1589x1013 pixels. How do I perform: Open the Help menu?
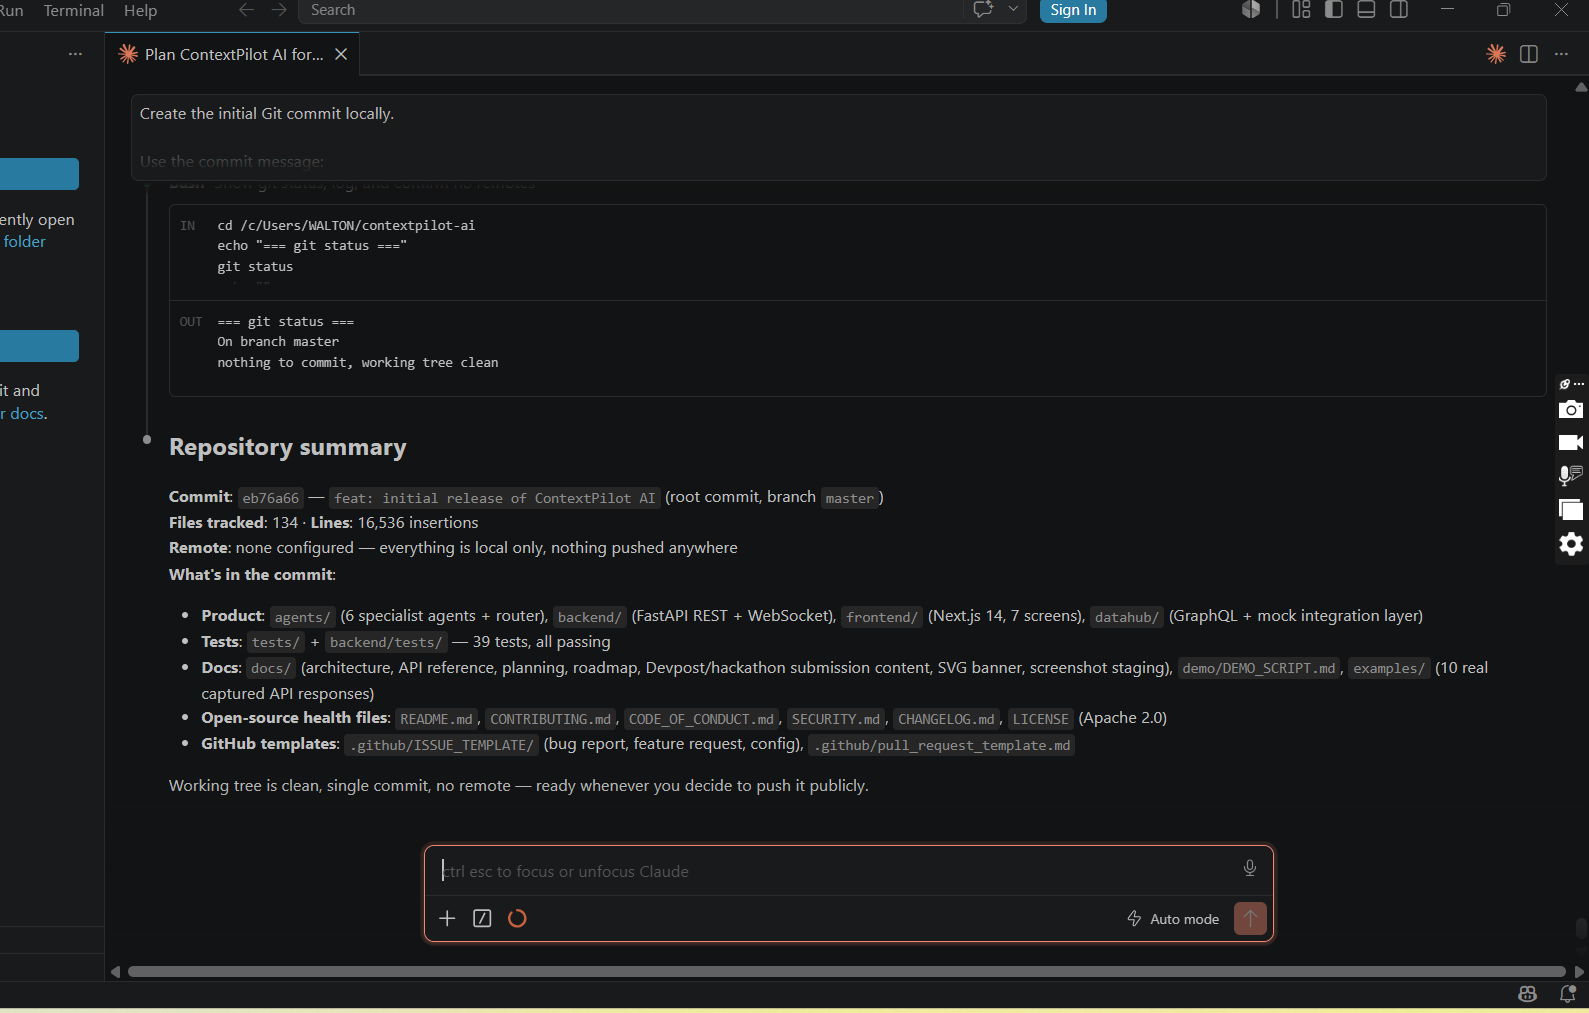(x=140, y=10)
